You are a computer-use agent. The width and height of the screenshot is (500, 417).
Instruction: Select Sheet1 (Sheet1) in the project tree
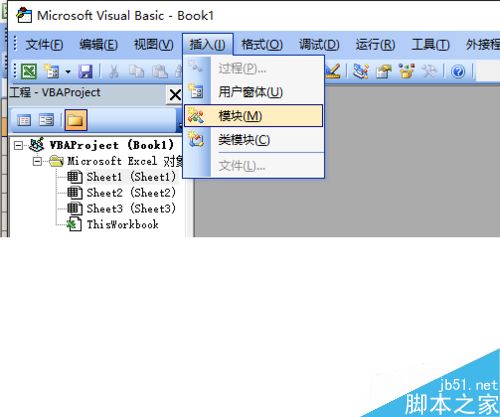[131, 177]
